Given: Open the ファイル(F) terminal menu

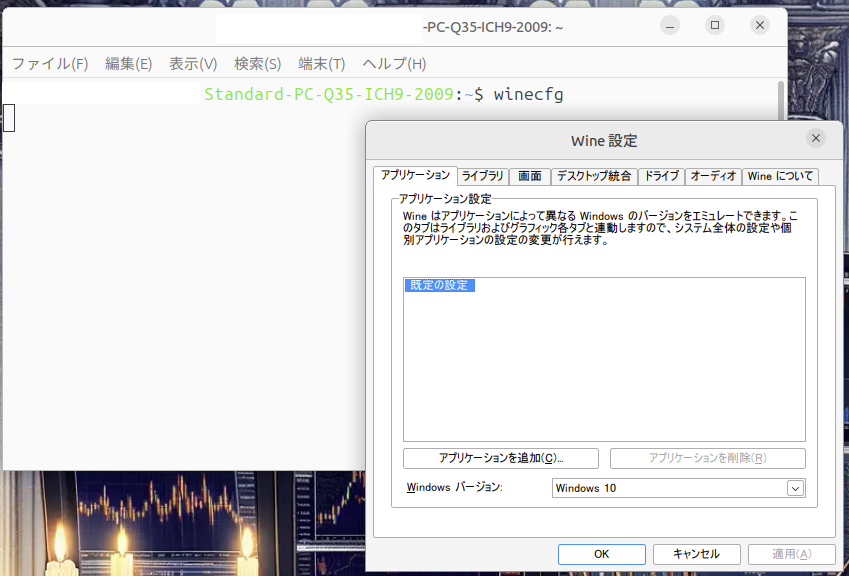Looking at the screenshot, I should (x=50, y=64).
